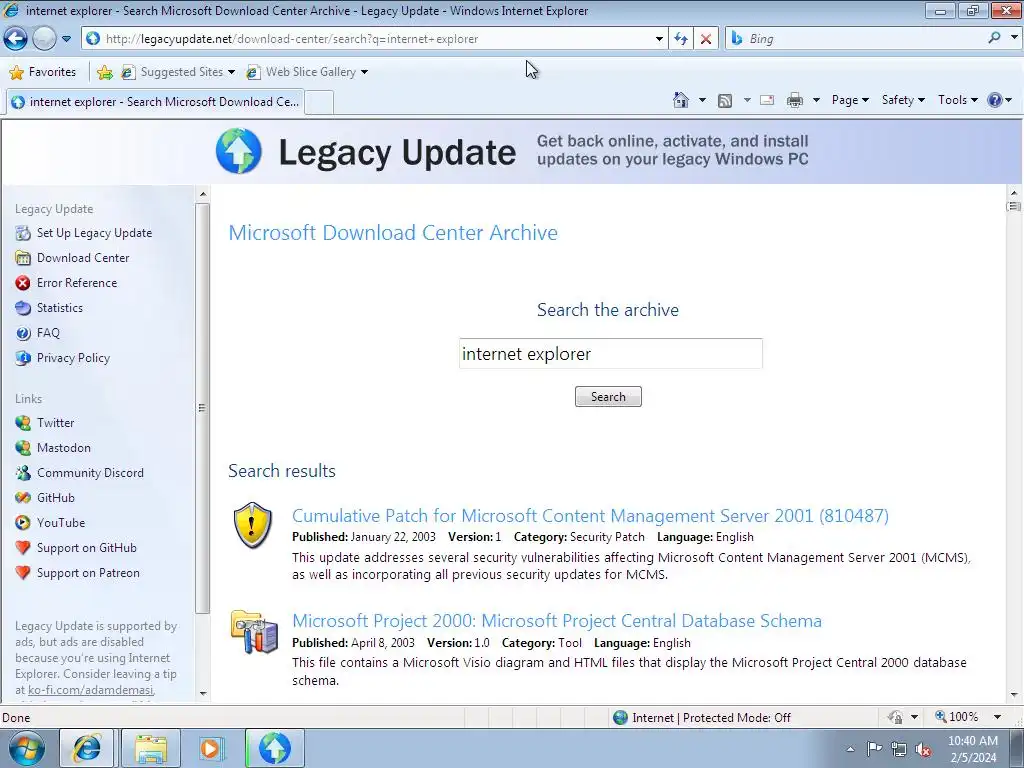
Task: Click the Bing search magnifier icon
Action: tap(995, 38)
